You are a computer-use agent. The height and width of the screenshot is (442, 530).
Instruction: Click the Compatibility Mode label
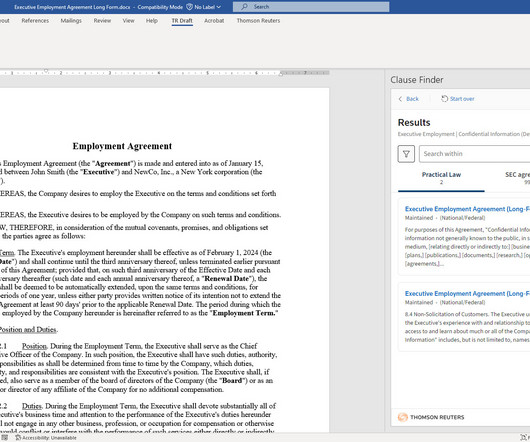[x=160, y=7]
